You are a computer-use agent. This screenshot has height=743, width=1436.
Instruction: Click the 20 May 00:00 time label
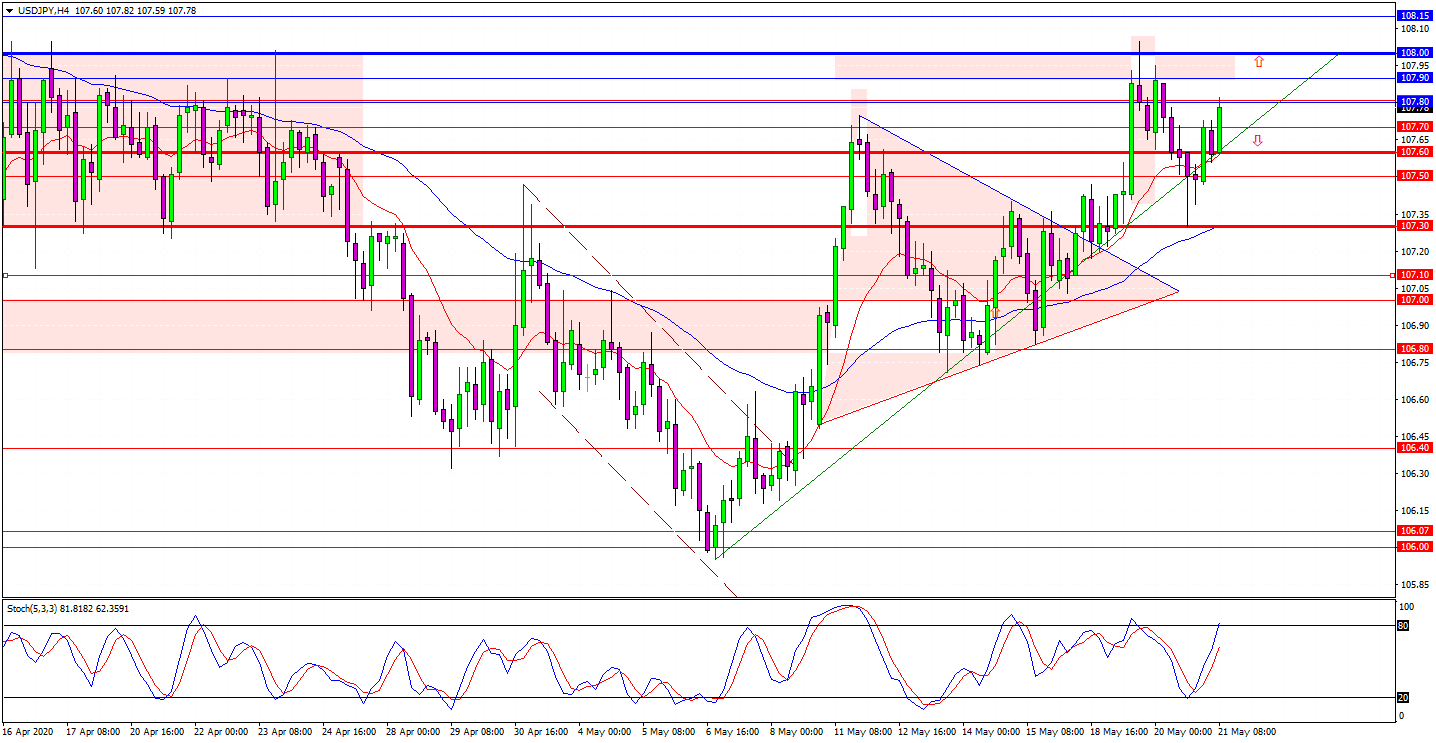click(1182, 732)
